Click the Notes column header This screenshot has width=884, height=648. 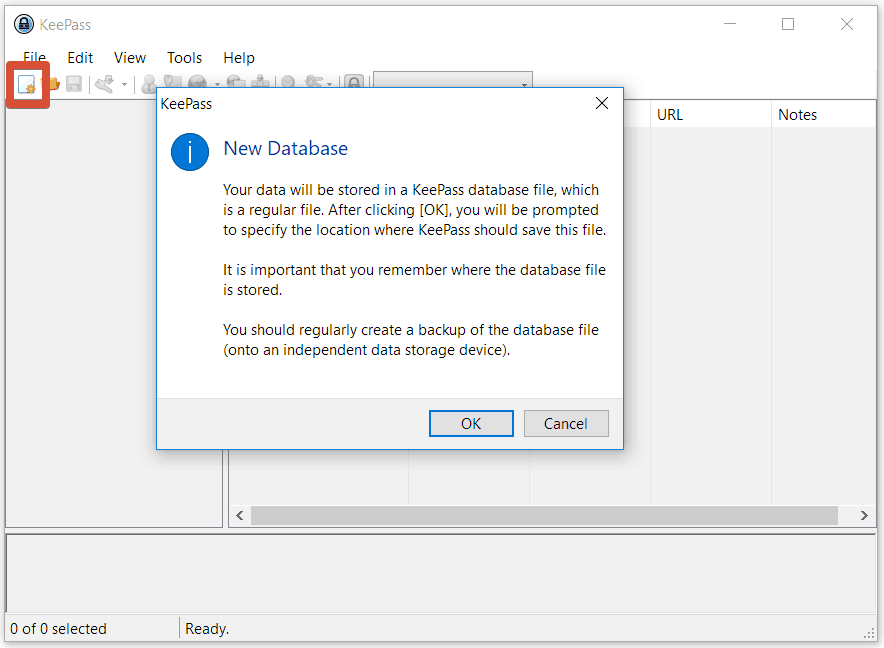click(x=824, y=114)
